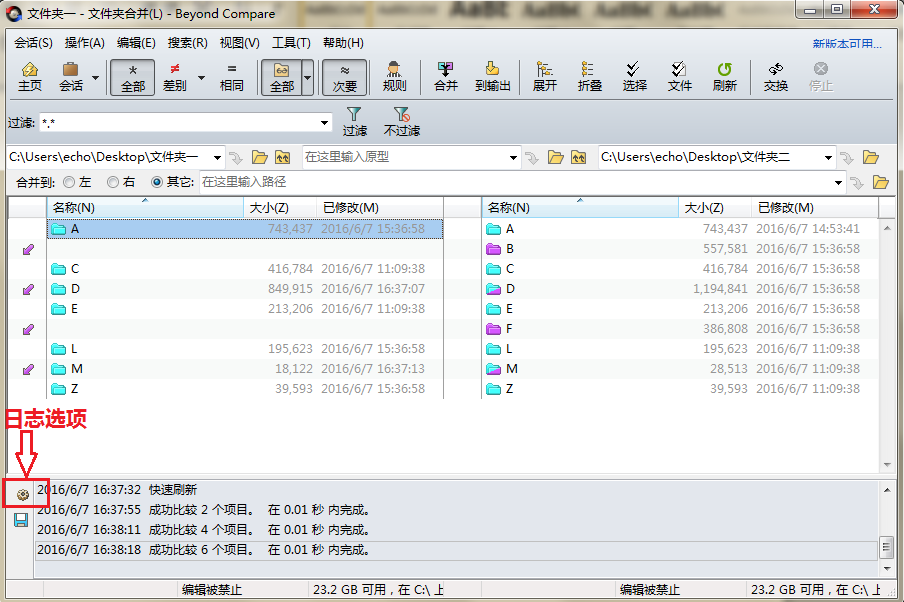904x602 pixels.
Task: Click the 规则 (Rules) toolbar icon
Action: coord(393,77)
